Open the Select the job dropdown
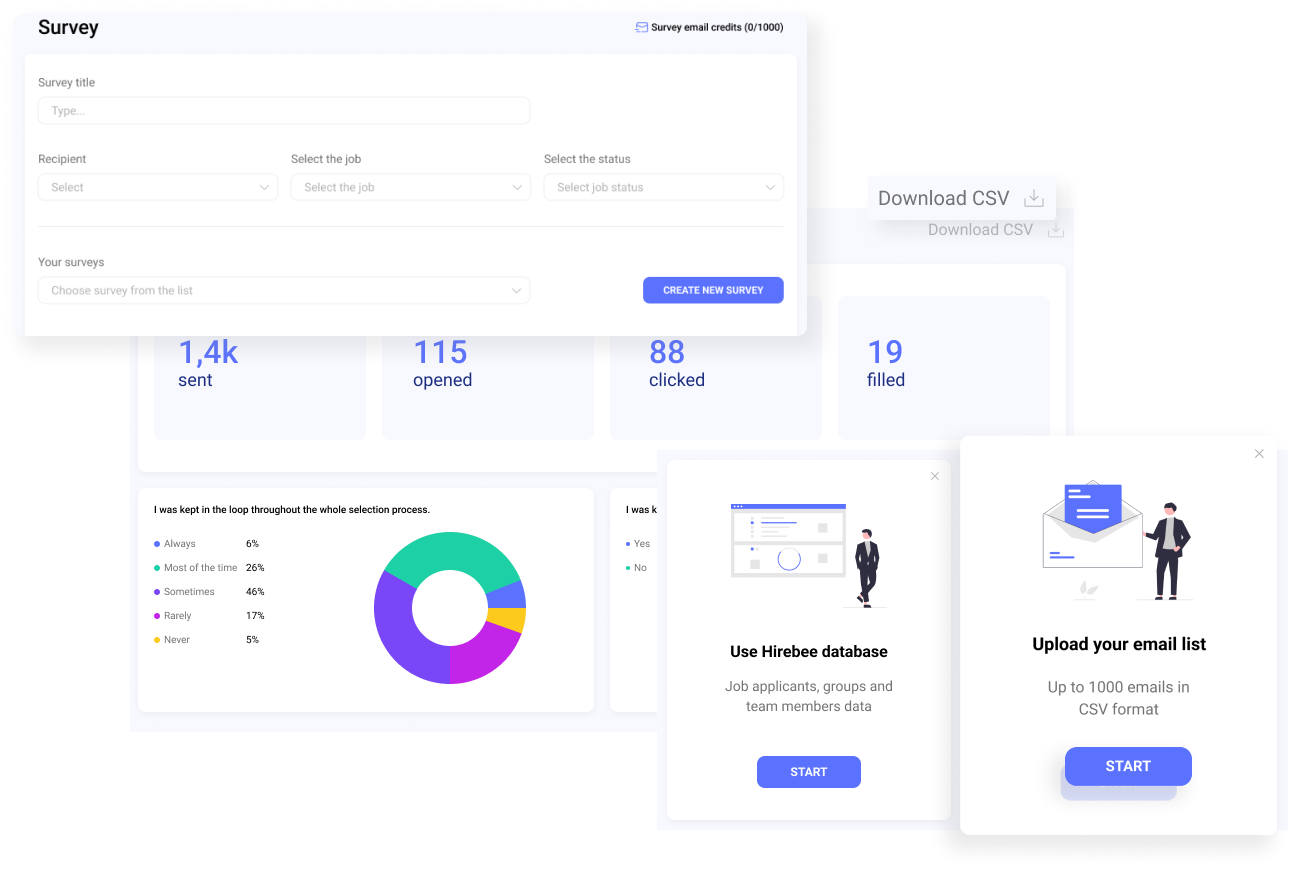The width and height of the screenshot is (1292, 869). (x=410, y=187)
